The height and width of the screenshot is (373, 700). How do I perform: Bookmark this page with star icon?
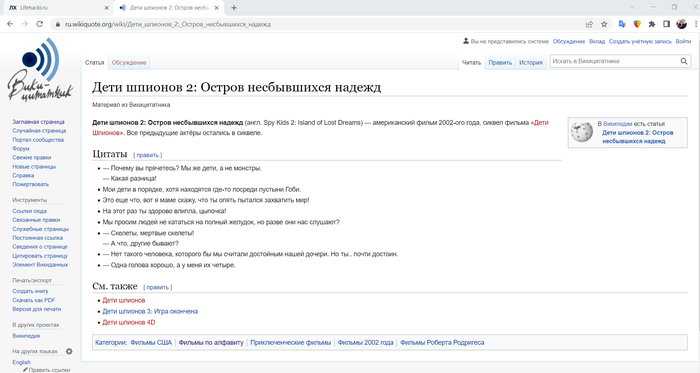pos(604,24)
